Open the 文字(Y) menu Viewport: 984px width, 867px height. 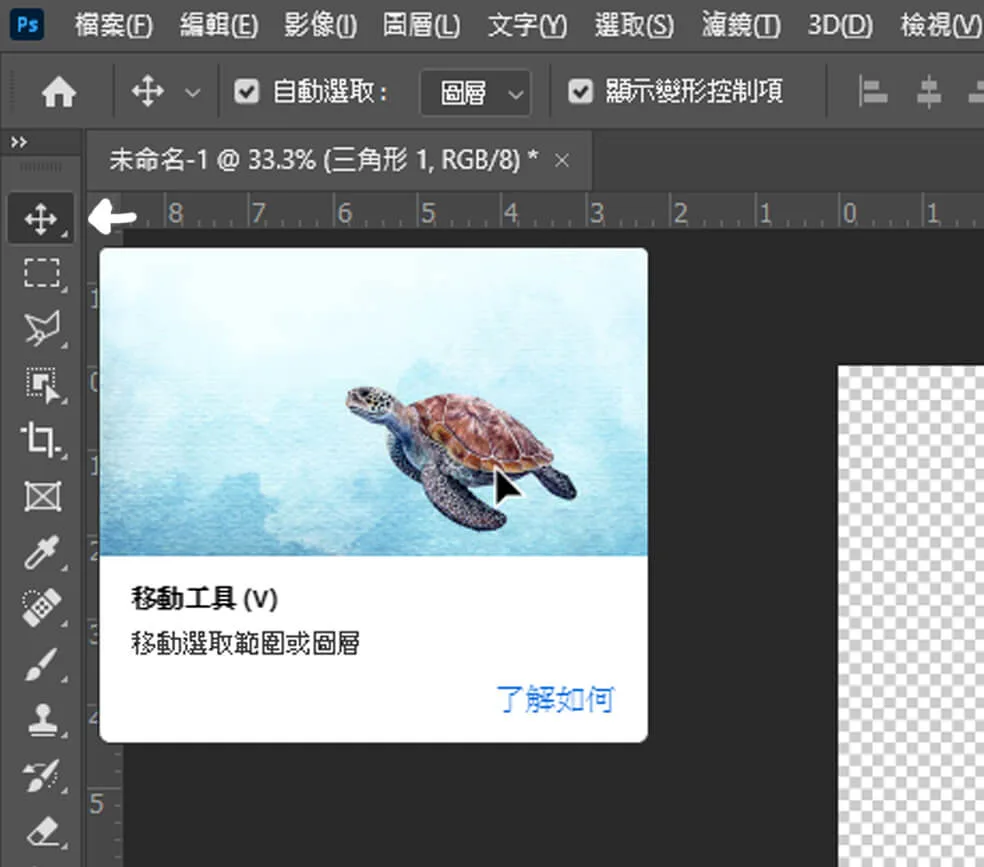coord(527,26)
